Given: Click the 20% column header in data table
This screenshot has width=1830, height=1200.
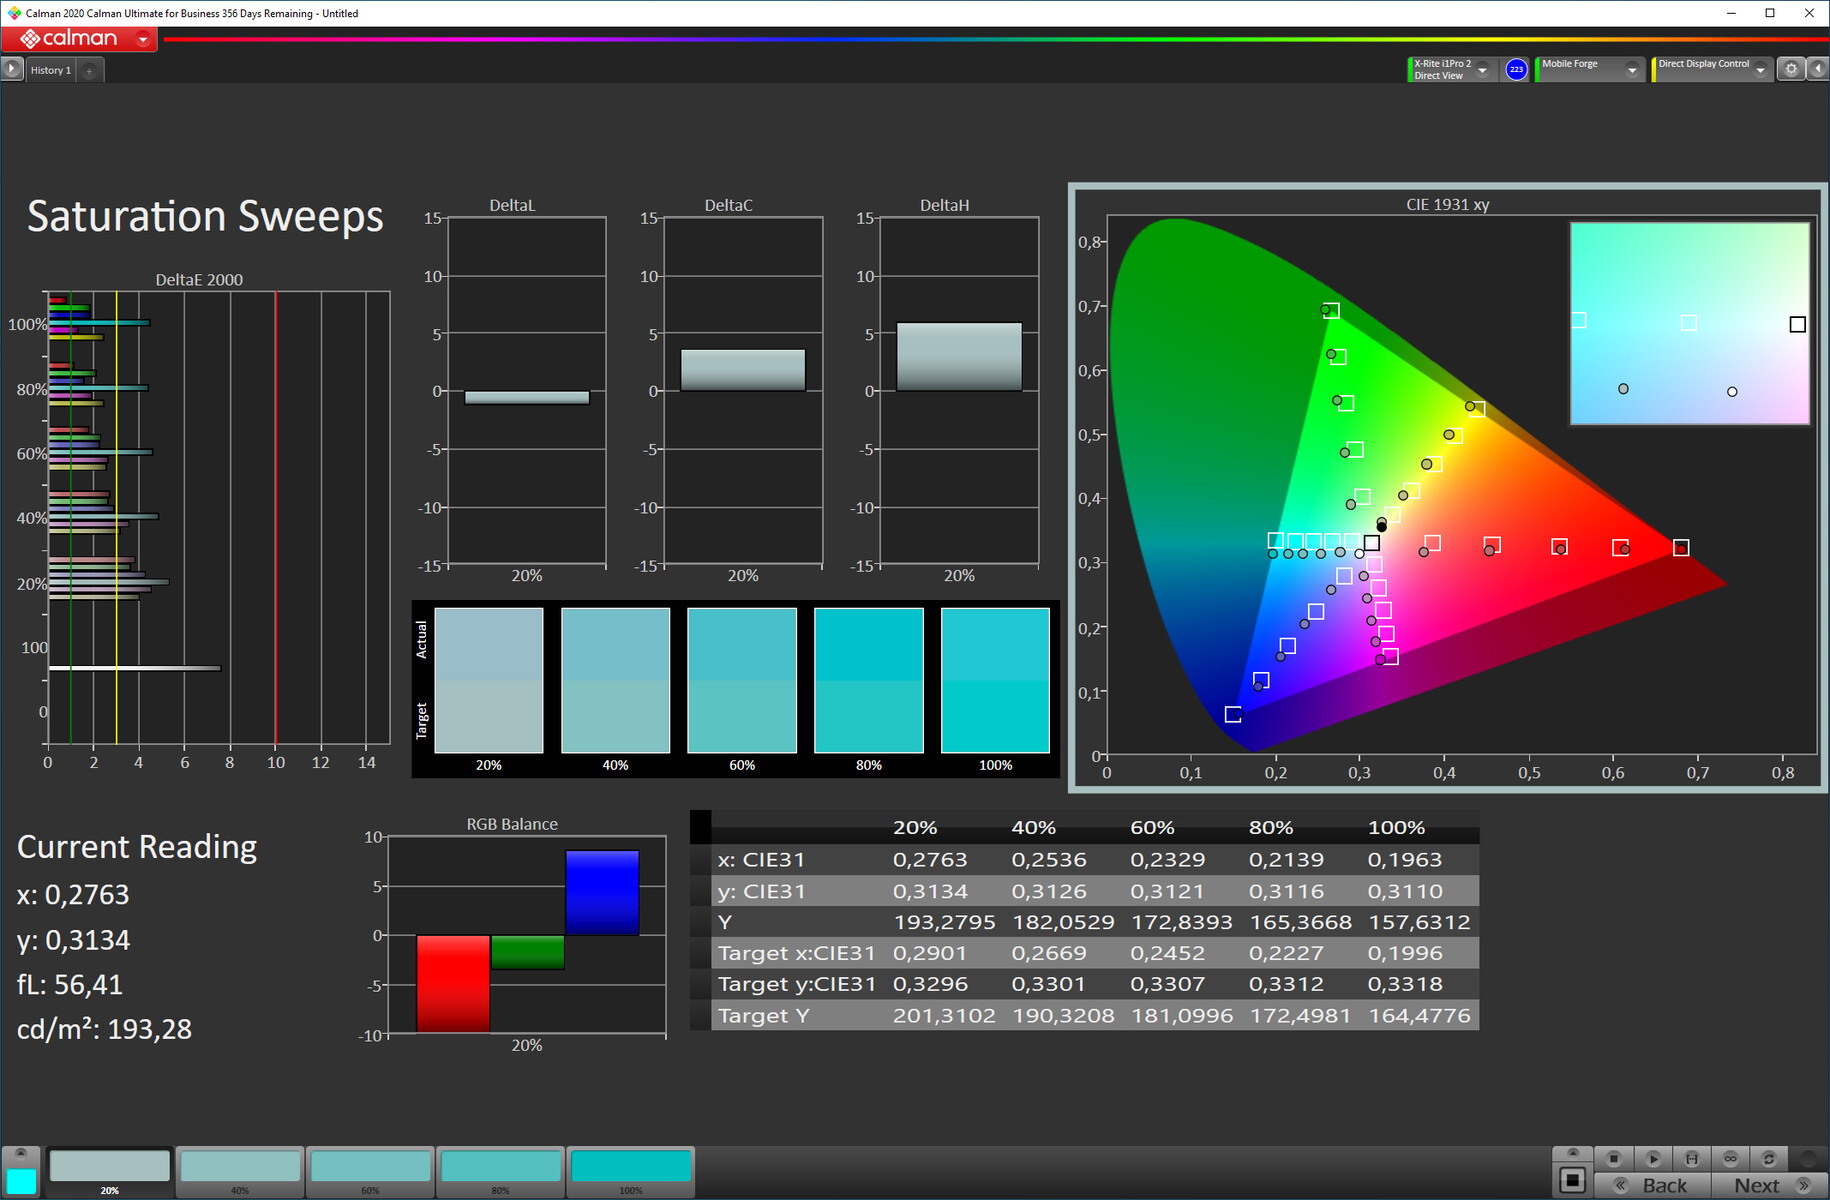Looking at the screenshot, I should 915,828.
